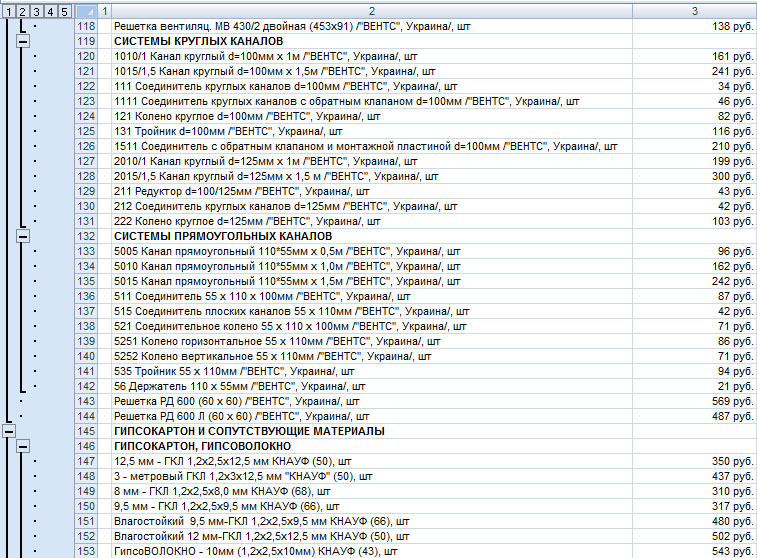Click outline level 4 button
This screenshot has height=558, width=757.
(x=51, y=11)
